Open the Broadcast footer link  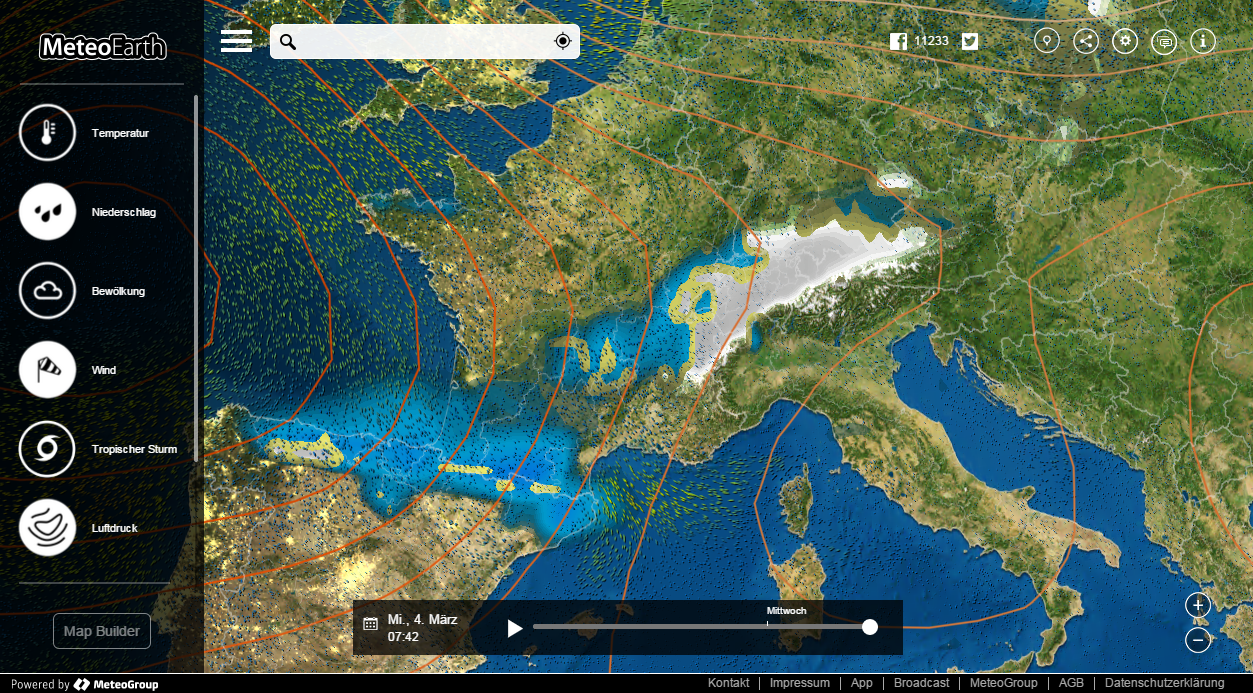(921, 683)
